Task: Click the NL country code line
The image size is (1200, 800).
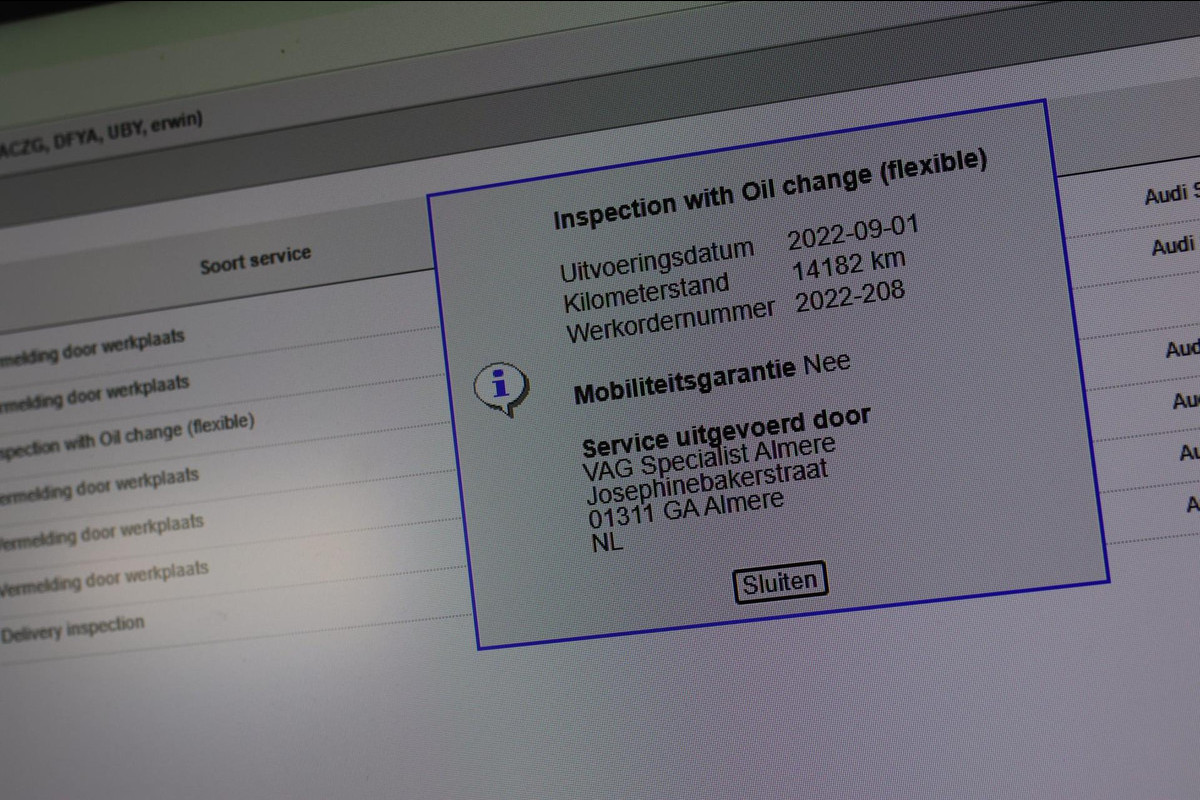Action: 607,543
